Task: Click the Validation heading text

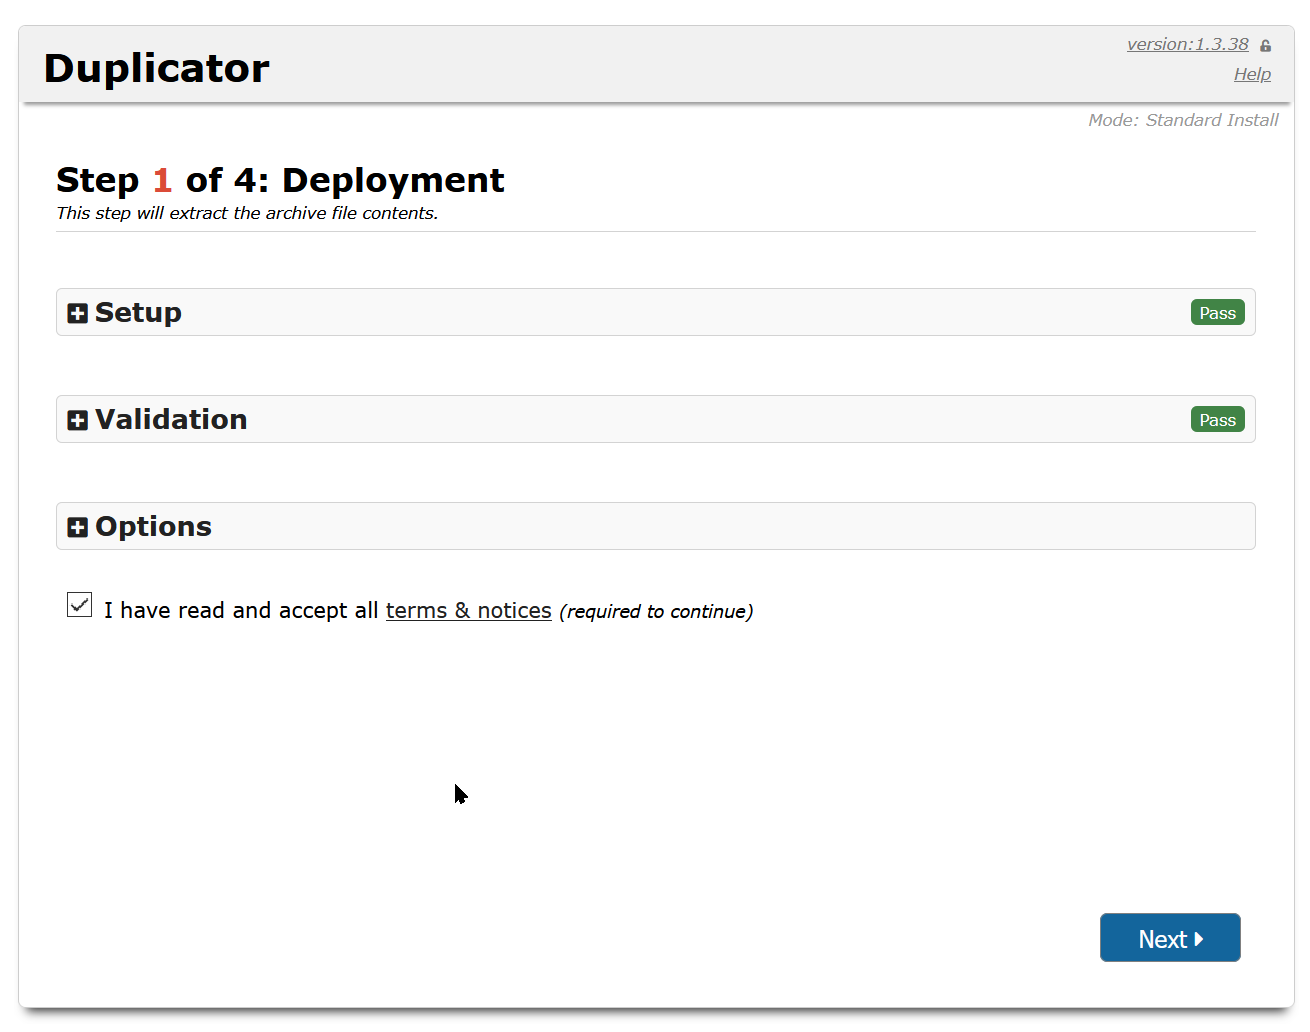Action: pyautogui.click(x=171, y=420)
